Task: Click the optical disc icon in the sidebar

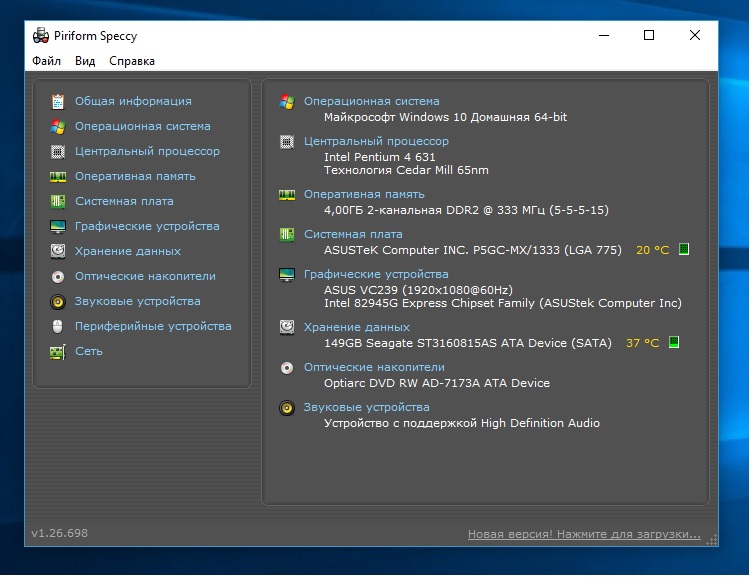Action: tap(58, 277)
